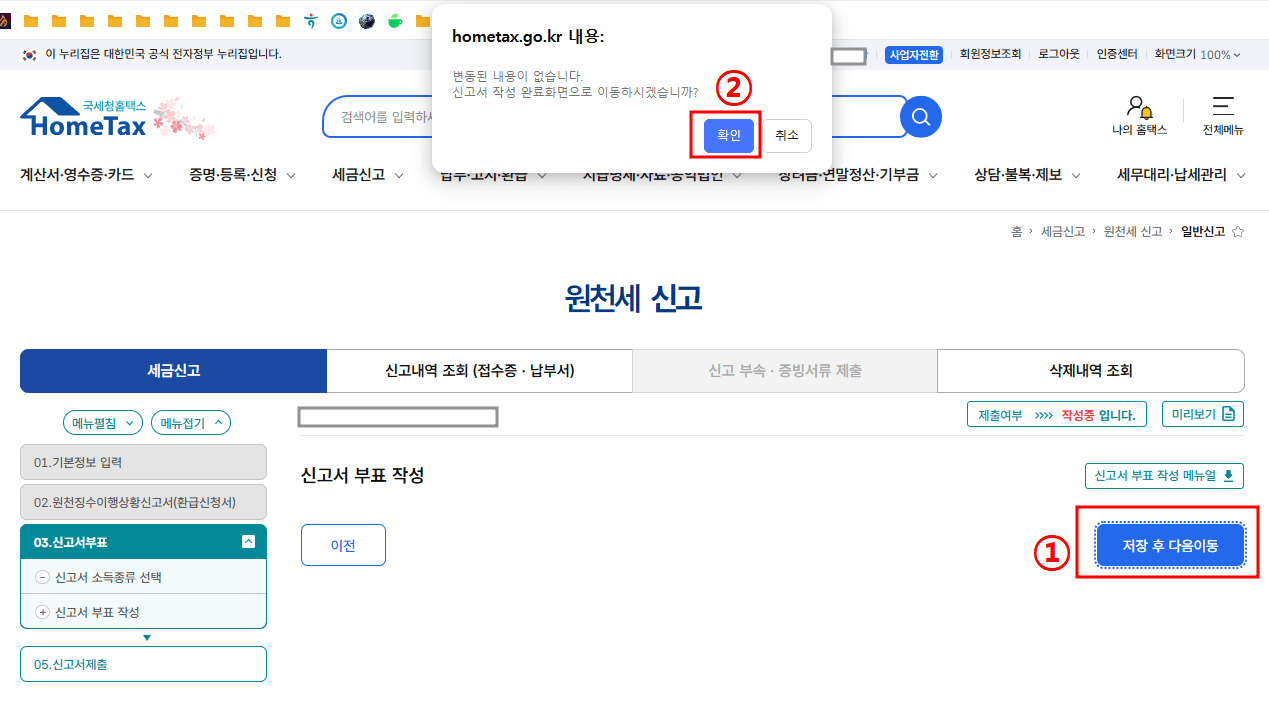Collapse menus with 메뉴접기 control
The image size is (1269, 723).
[x=189, y=422]
